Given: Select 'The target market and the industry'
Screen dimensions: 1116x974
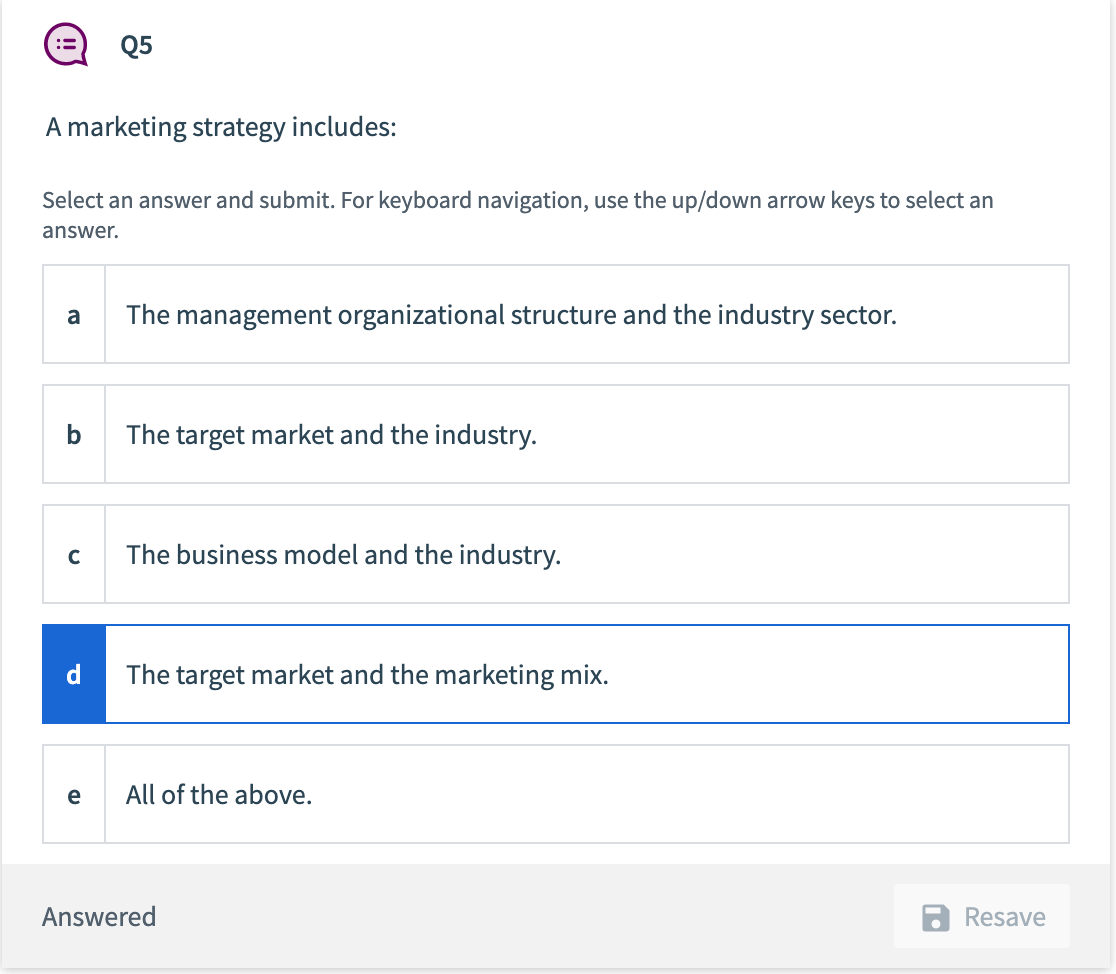Looking at the screenshot, I should (333, 434).
